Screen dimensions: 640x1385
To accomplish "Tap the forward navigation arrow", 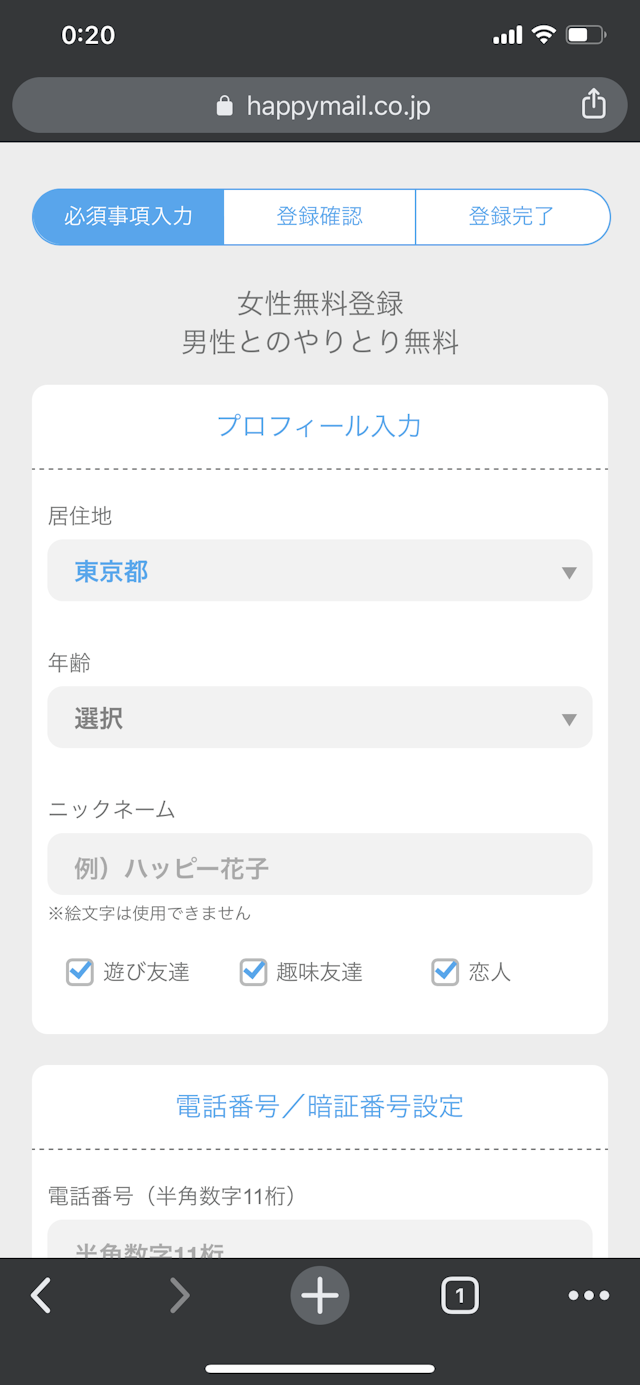I will click(180, 1295).
